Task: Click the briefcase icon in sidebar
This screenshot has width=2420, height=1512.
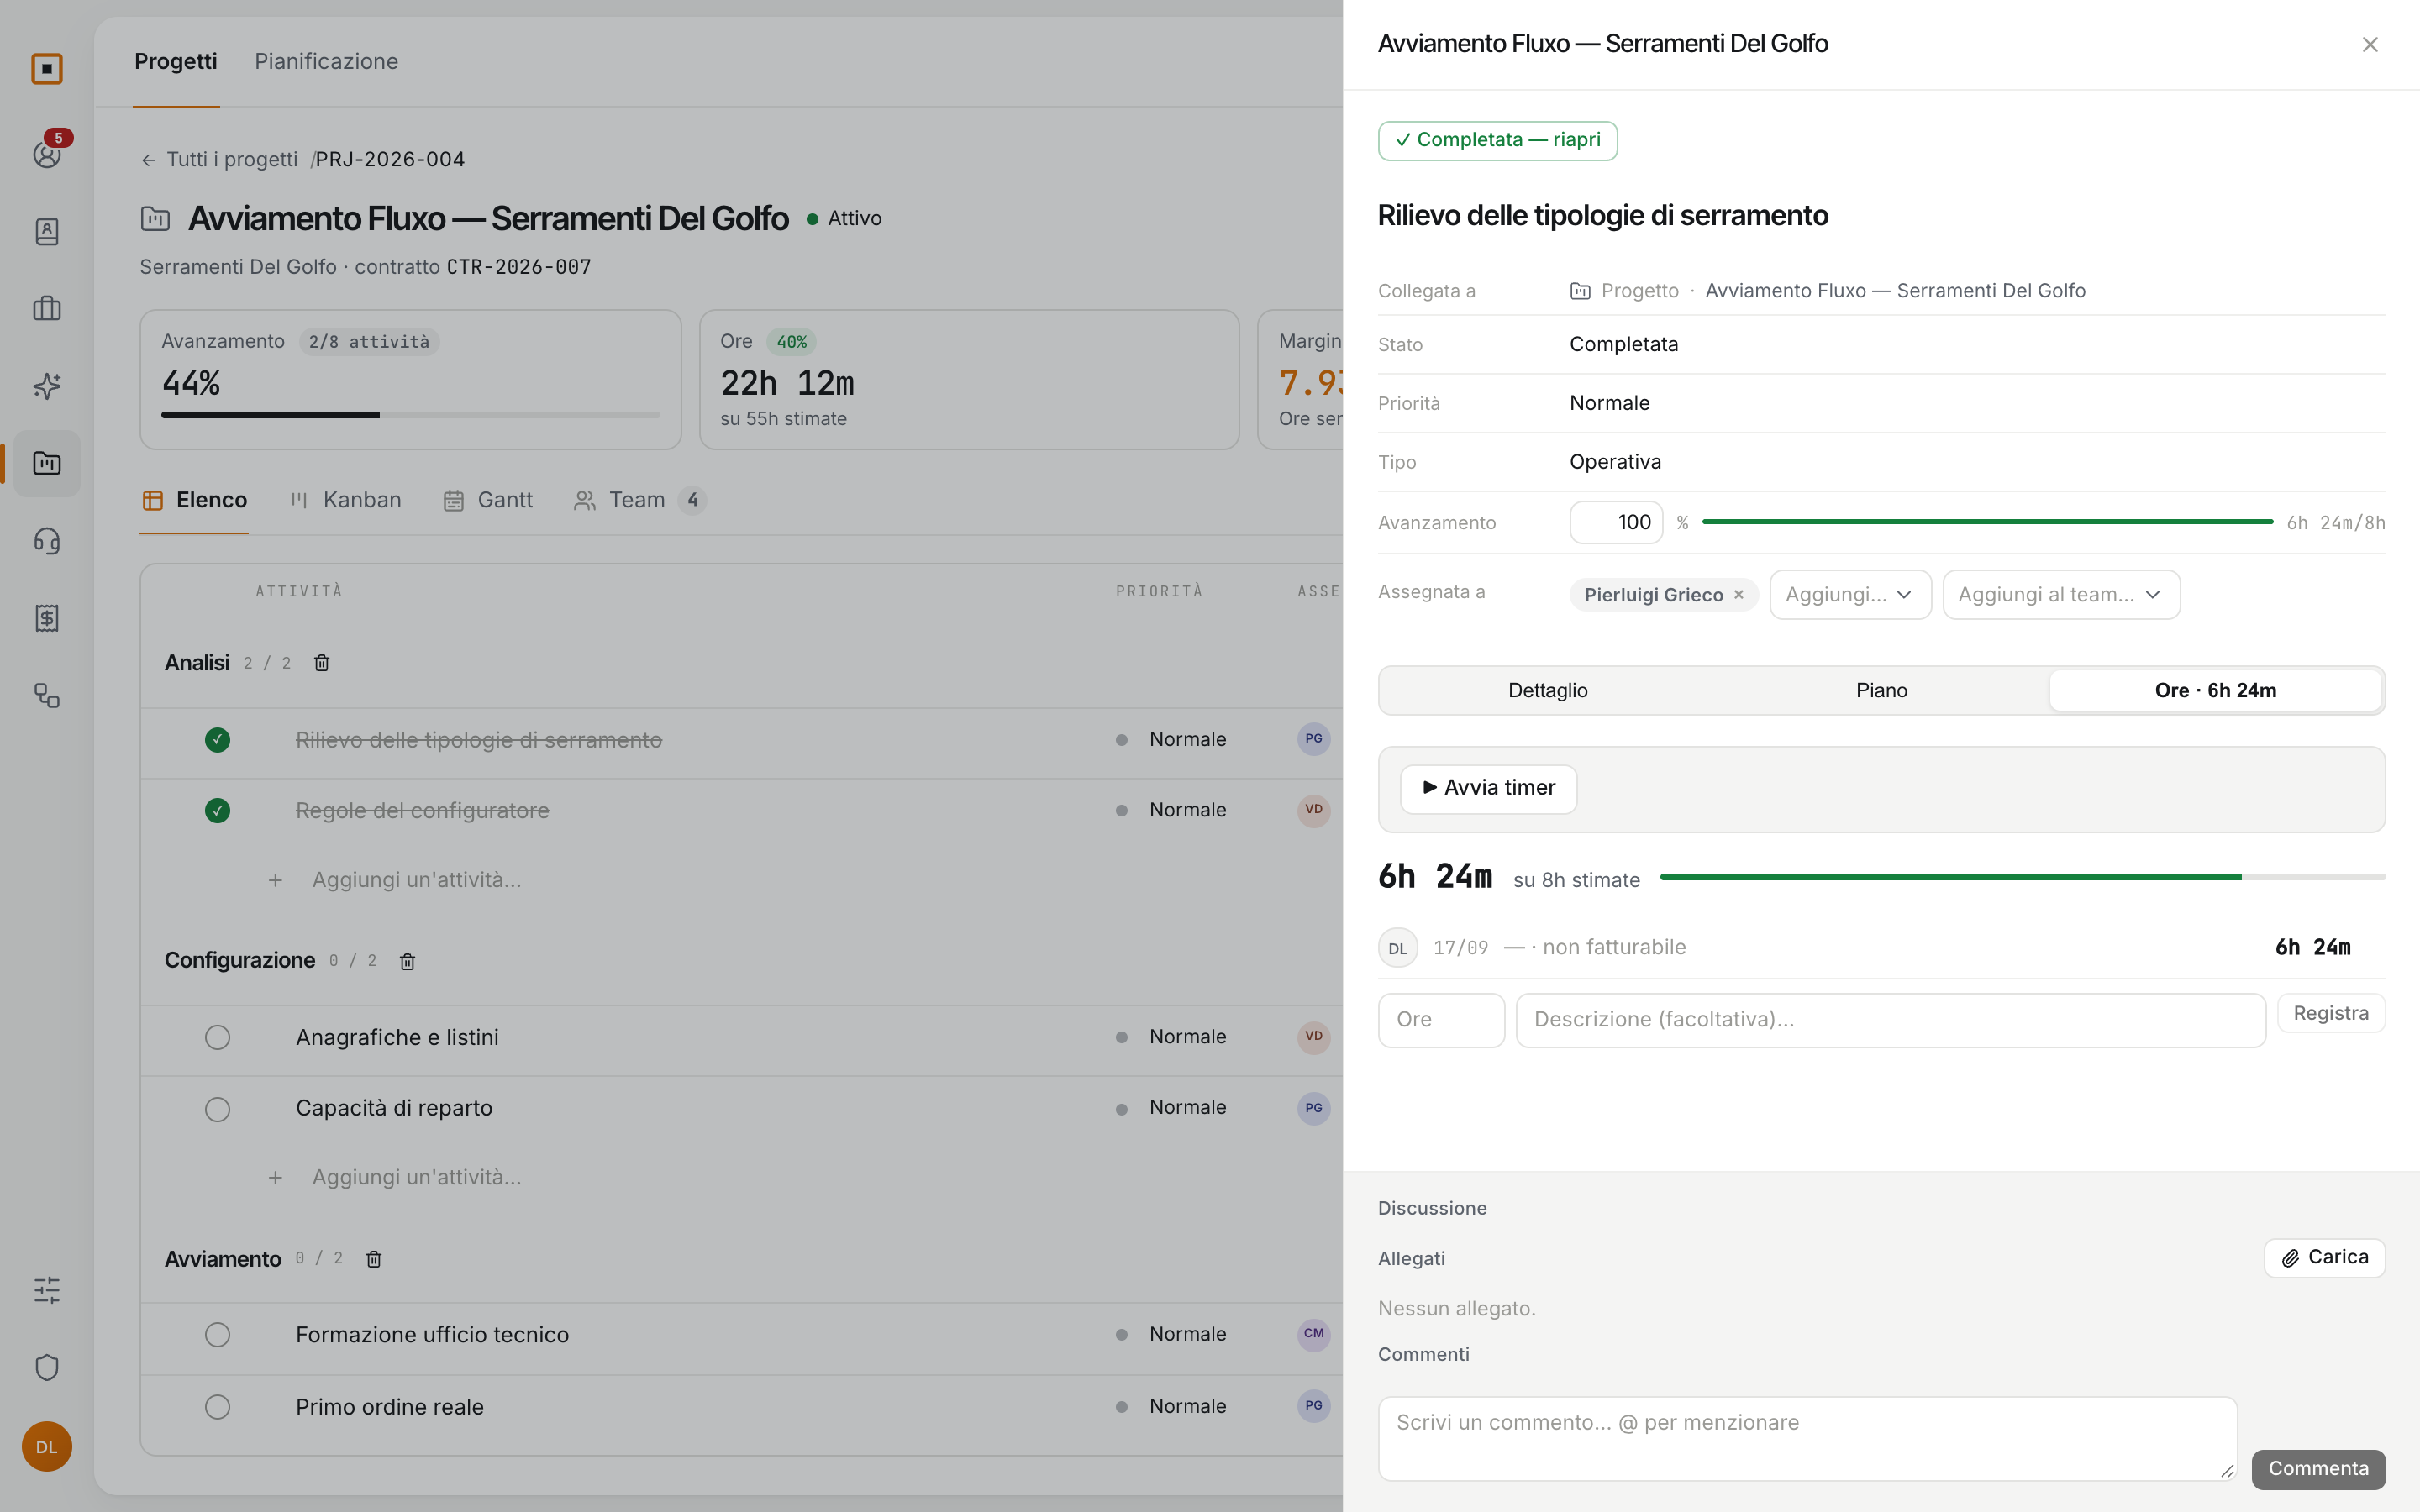Action: pos(47,309)
